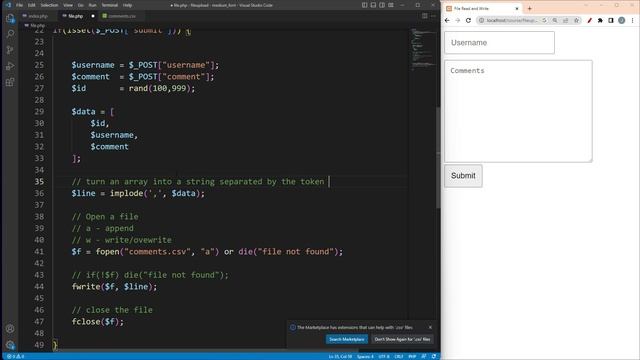Change CRLF end of line sequence
The image size is (640, 360).
tap(399, 356)
